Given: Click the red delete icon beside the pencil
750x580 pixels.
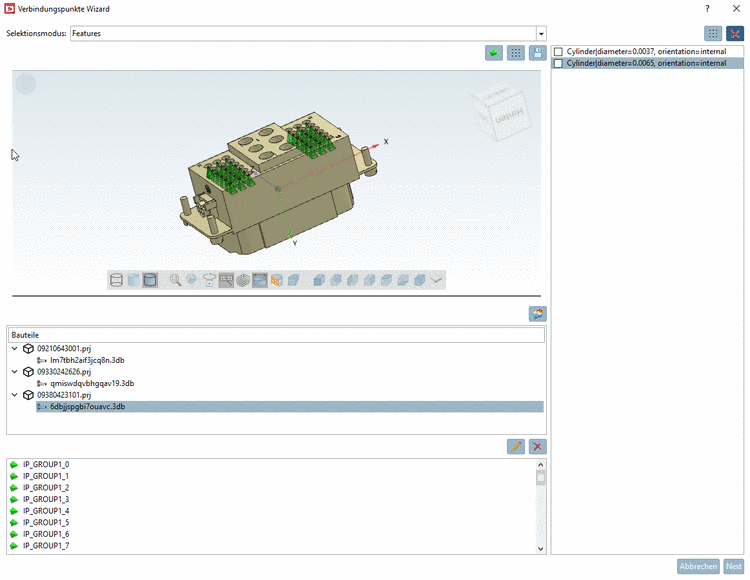Looking at the screenshot, I should tap(538, 446).
